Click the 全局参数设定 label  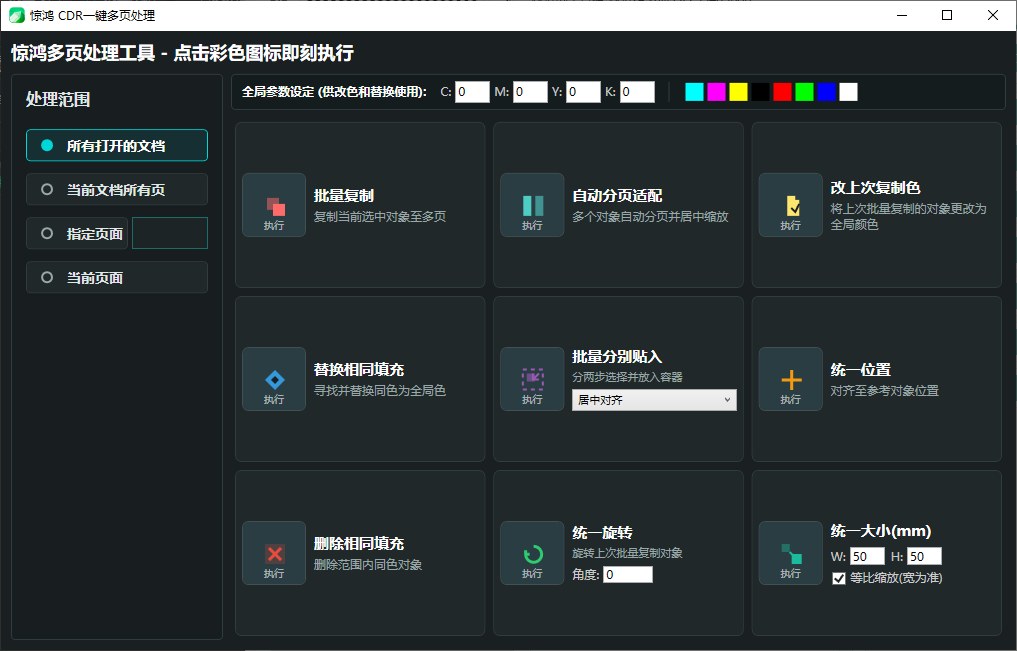pos(334,92)
